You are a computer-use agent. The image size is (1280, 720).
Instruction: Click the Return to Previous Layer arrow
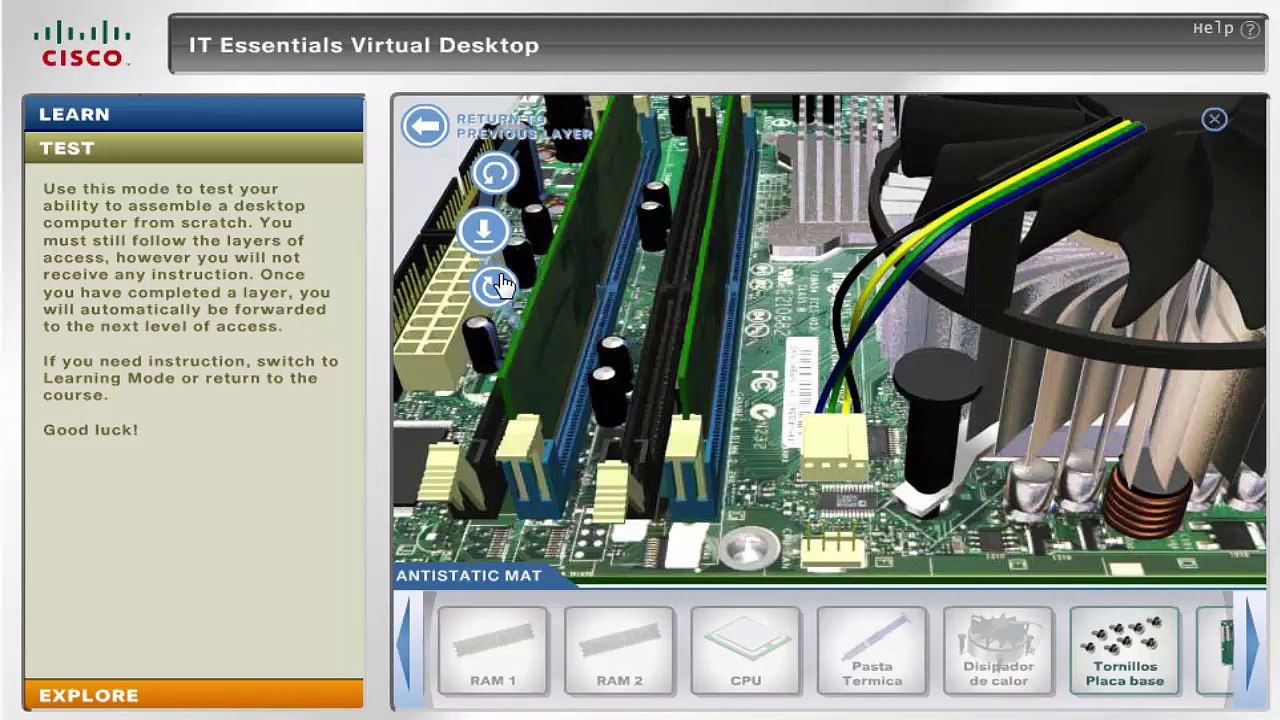point(425,127)
